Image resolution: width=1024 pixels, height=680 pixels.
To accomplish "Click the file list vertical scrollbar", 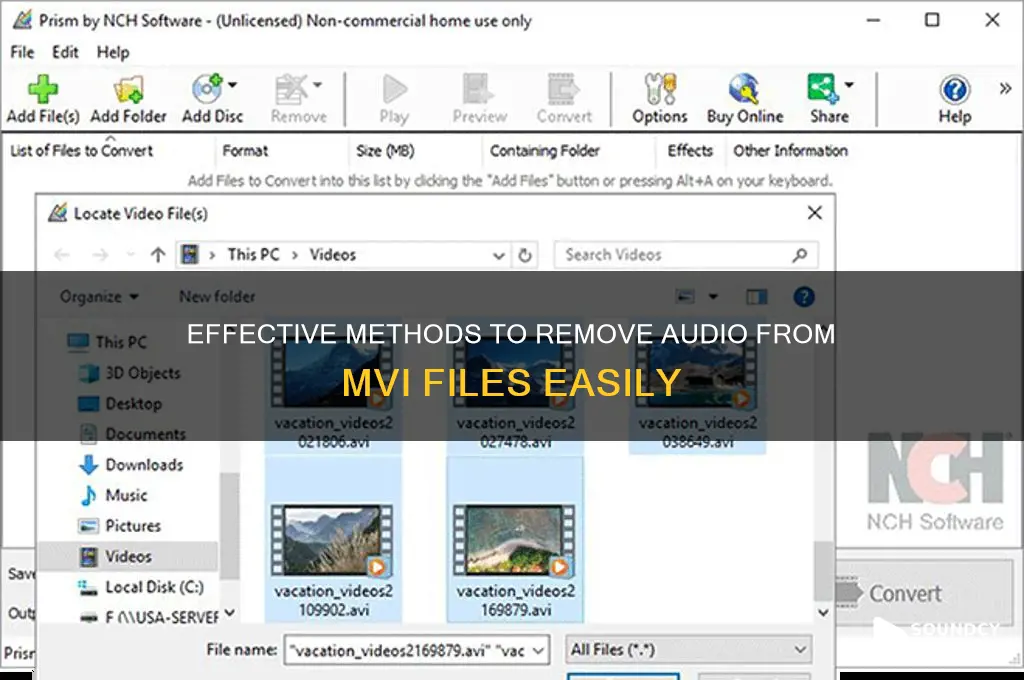I will coord(823,572).
